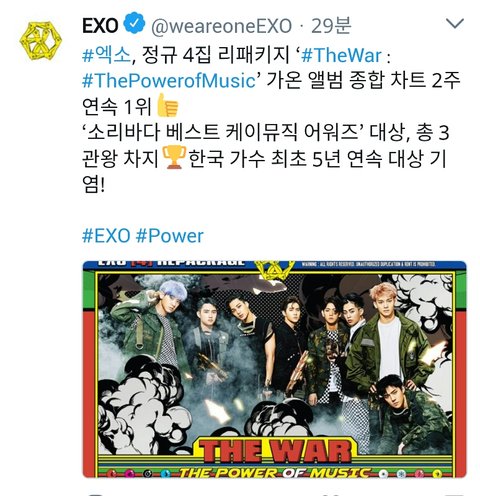Open the EXO display name profile link

pos(100,25)
